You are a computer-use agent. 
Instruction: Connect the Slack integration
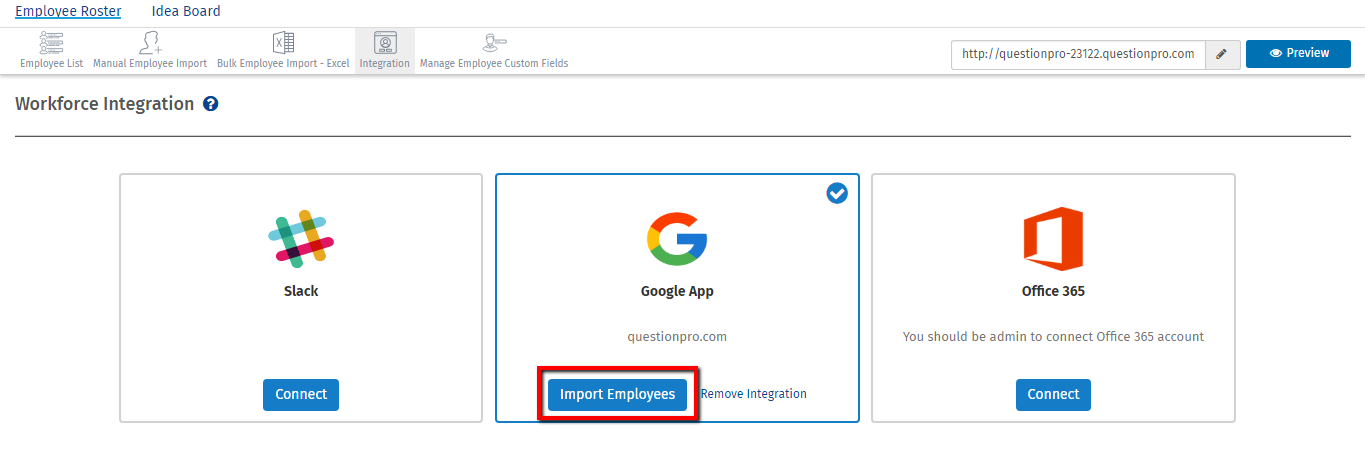301,394
